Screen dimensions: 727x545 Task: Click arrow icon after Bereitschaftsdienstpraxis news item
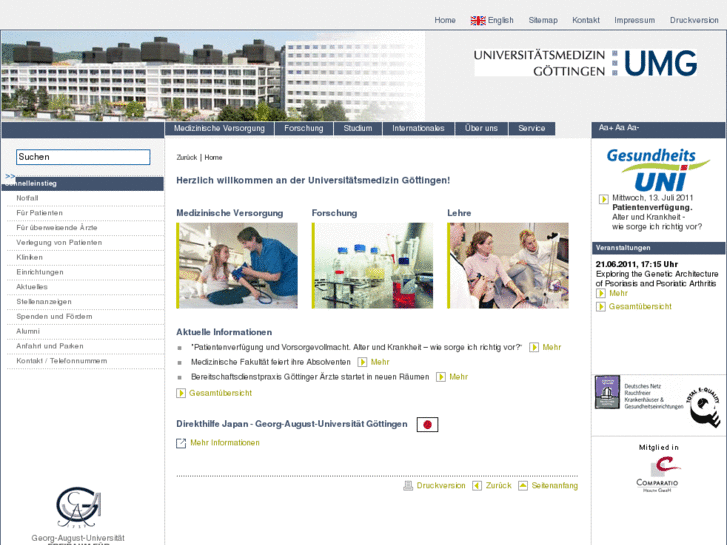[440, 377]
